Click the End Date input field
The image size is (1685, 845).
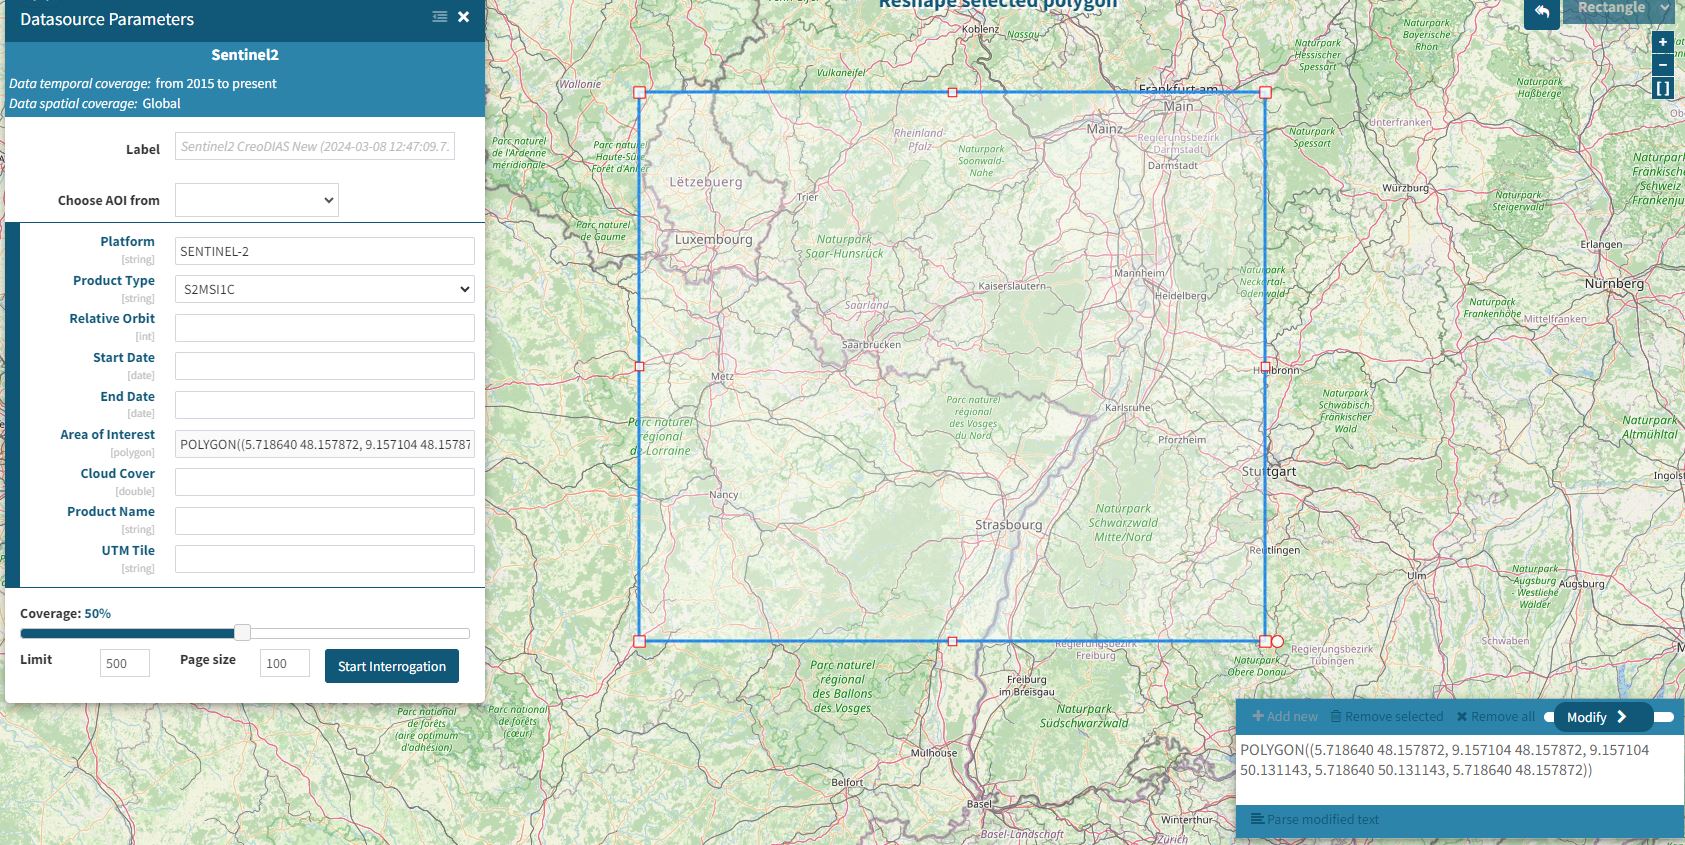point(325,405)
